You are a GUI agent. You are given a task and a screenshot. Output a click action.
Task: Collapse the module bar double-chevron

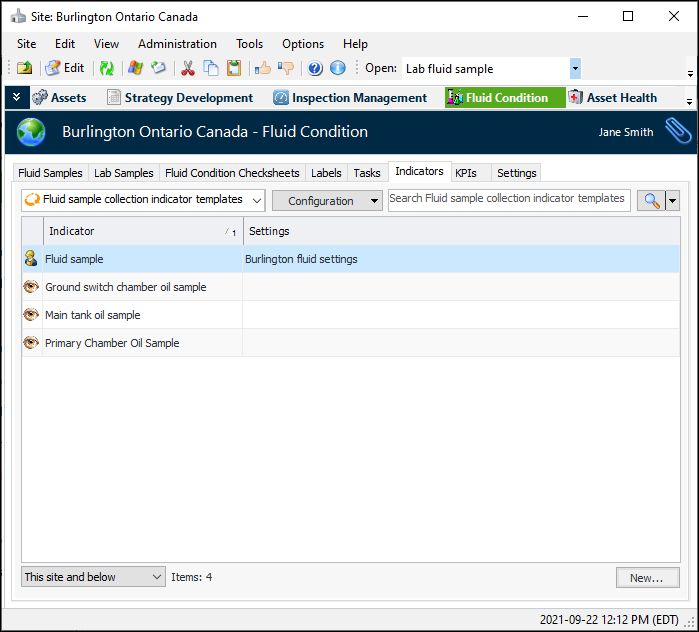point(17,97)
